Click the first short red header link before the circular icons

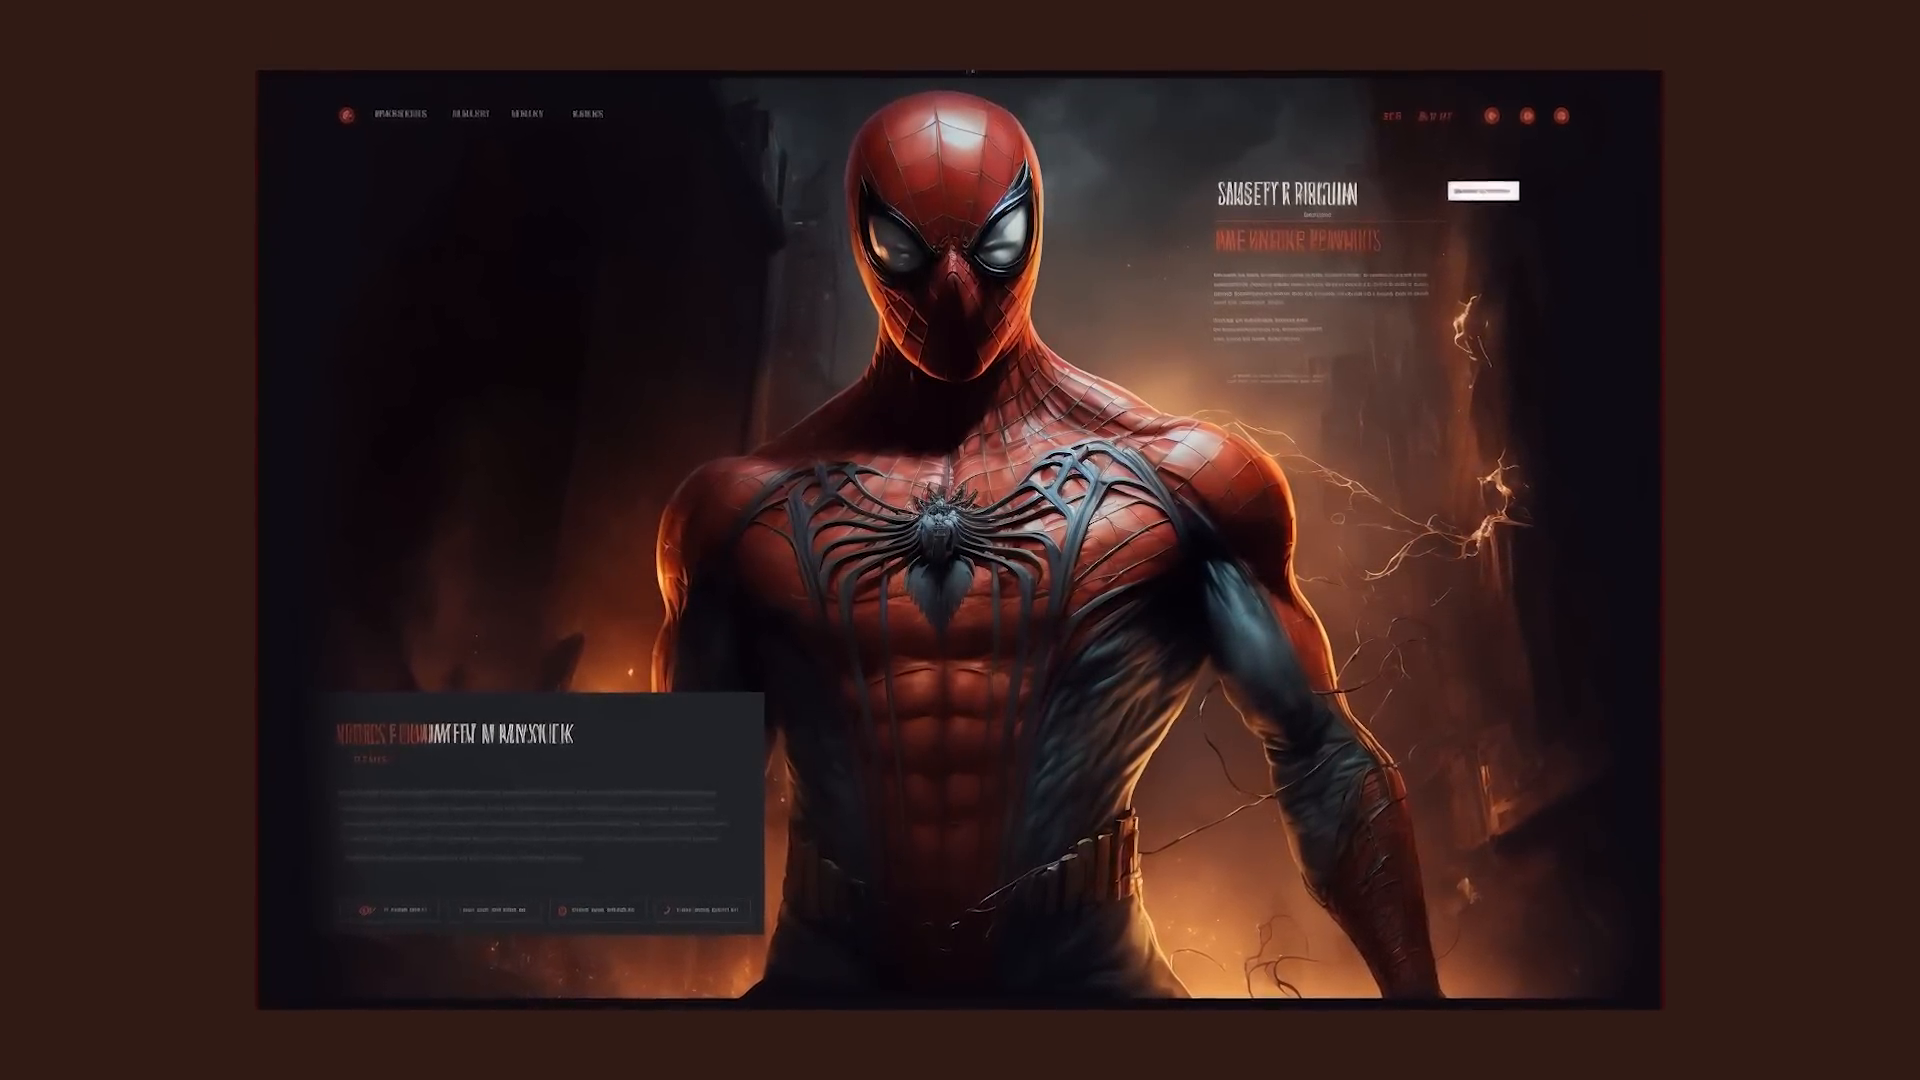pyautogui.click(x=1392, y=116)
